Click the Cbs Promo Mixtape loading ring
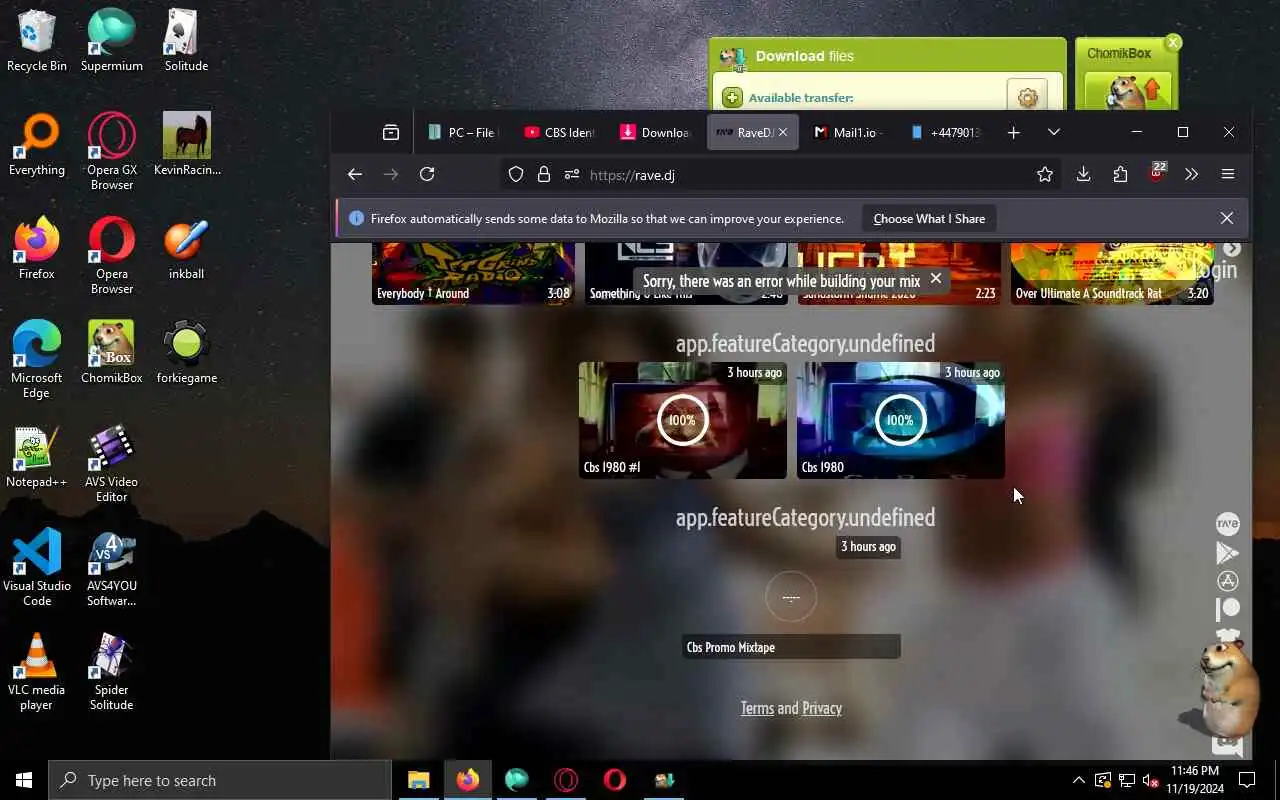 [x=791, y=597]
